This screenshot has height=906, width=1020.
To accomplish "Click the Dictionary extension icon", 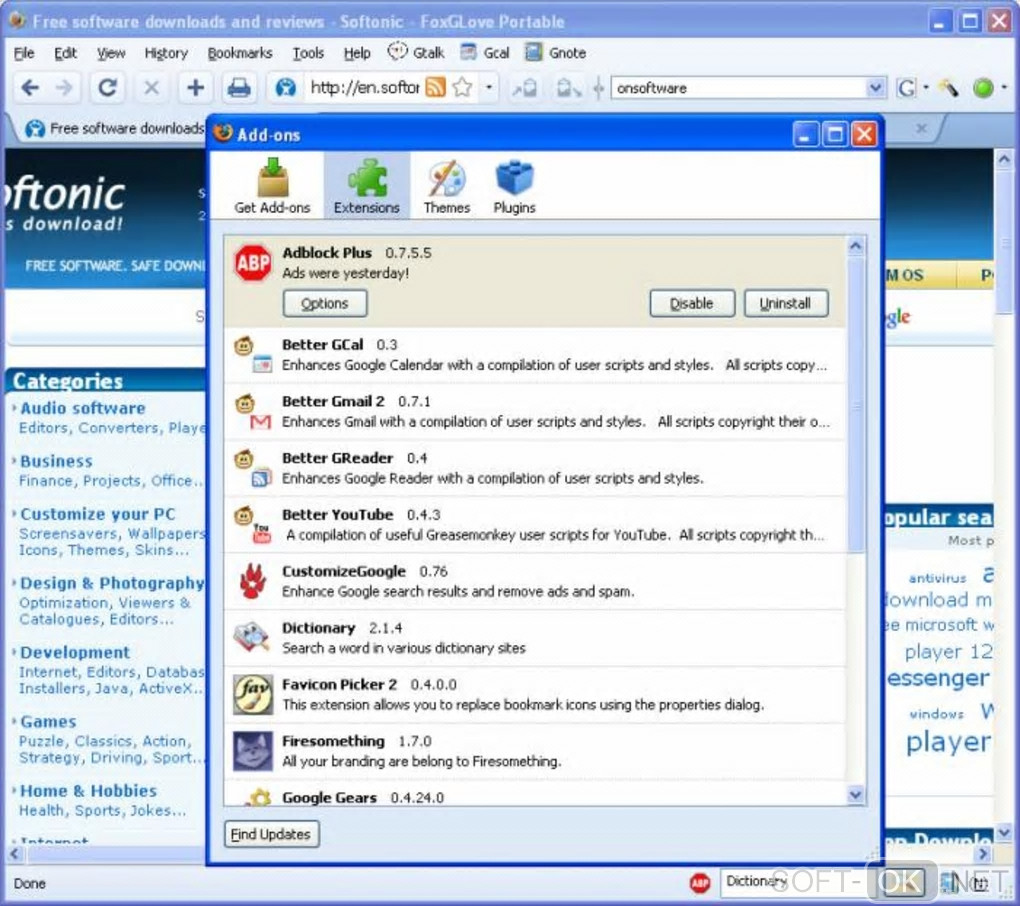I will point(252,637).
